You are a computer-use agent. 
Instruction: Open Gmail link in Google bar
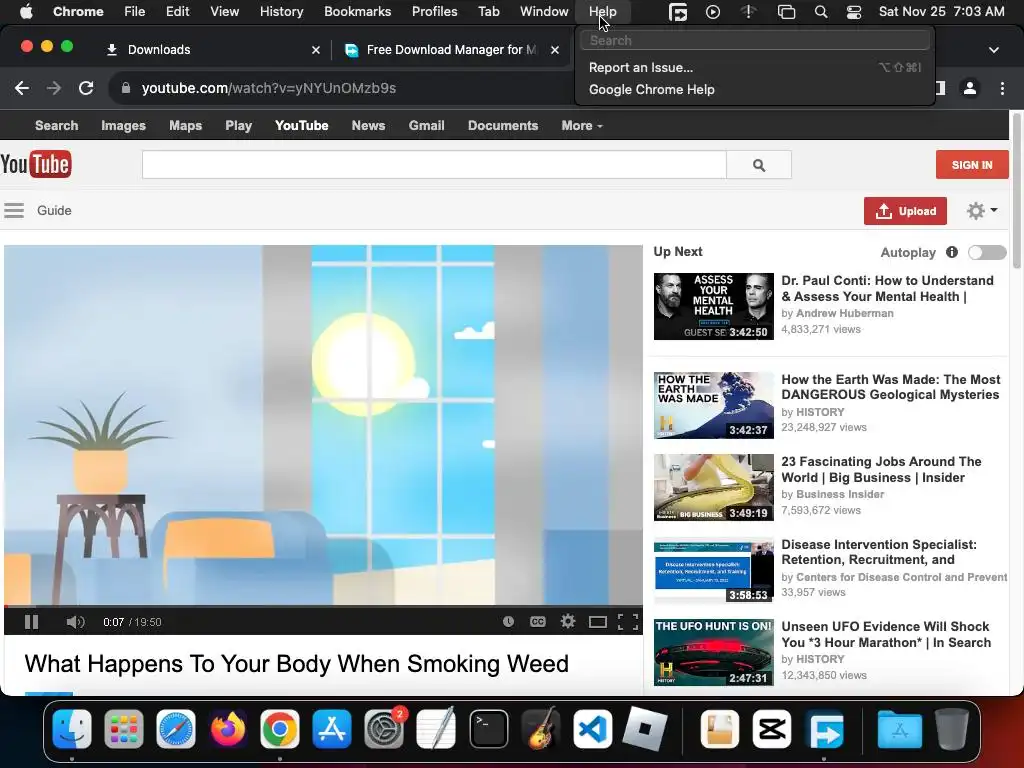coord(426,125)
